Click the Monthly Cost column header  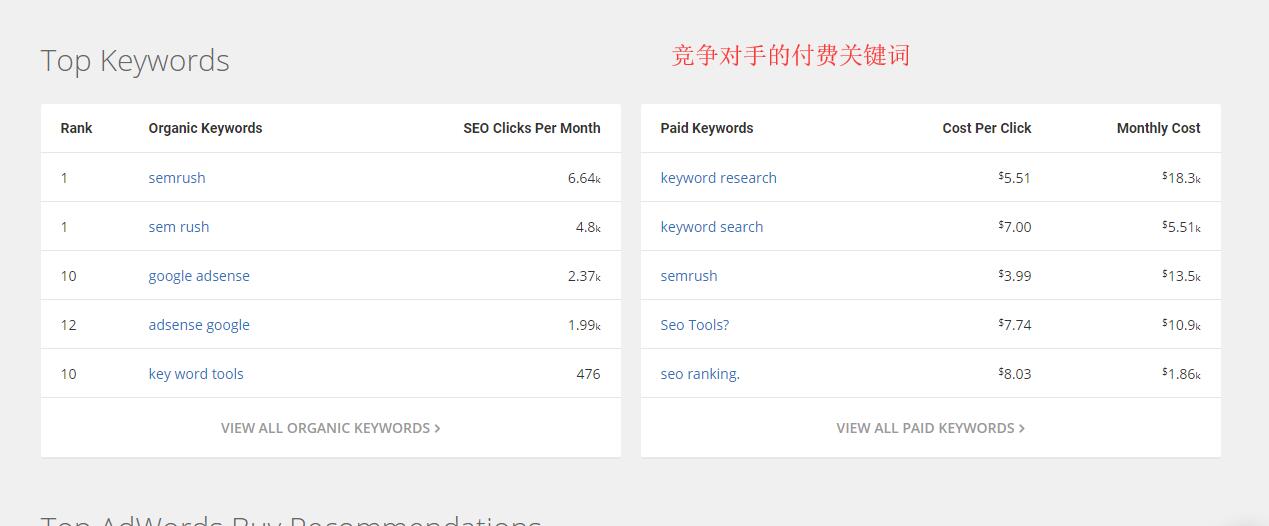1159,128
